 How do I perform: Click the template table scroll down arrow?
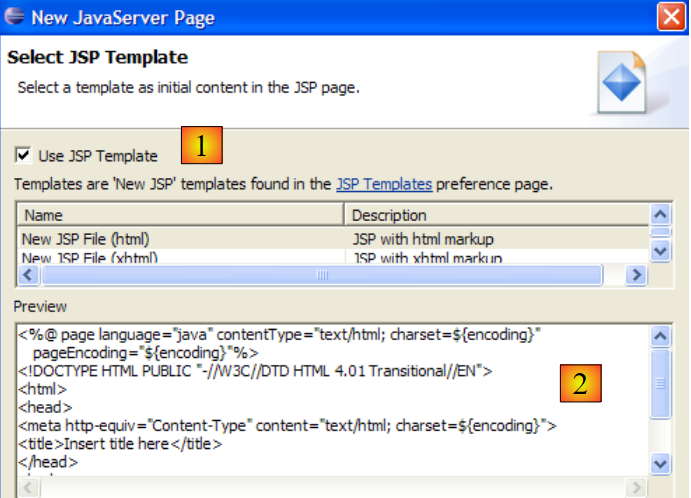click(660, 252)
